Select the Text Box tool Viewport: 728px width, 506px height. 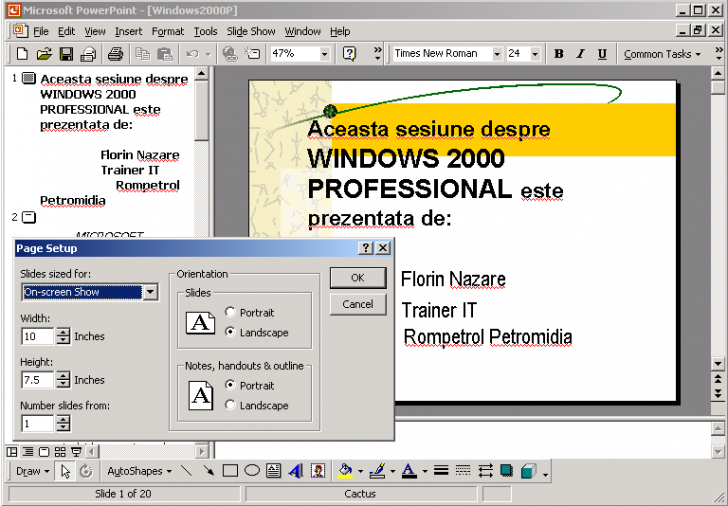click(x=273, y=471)
